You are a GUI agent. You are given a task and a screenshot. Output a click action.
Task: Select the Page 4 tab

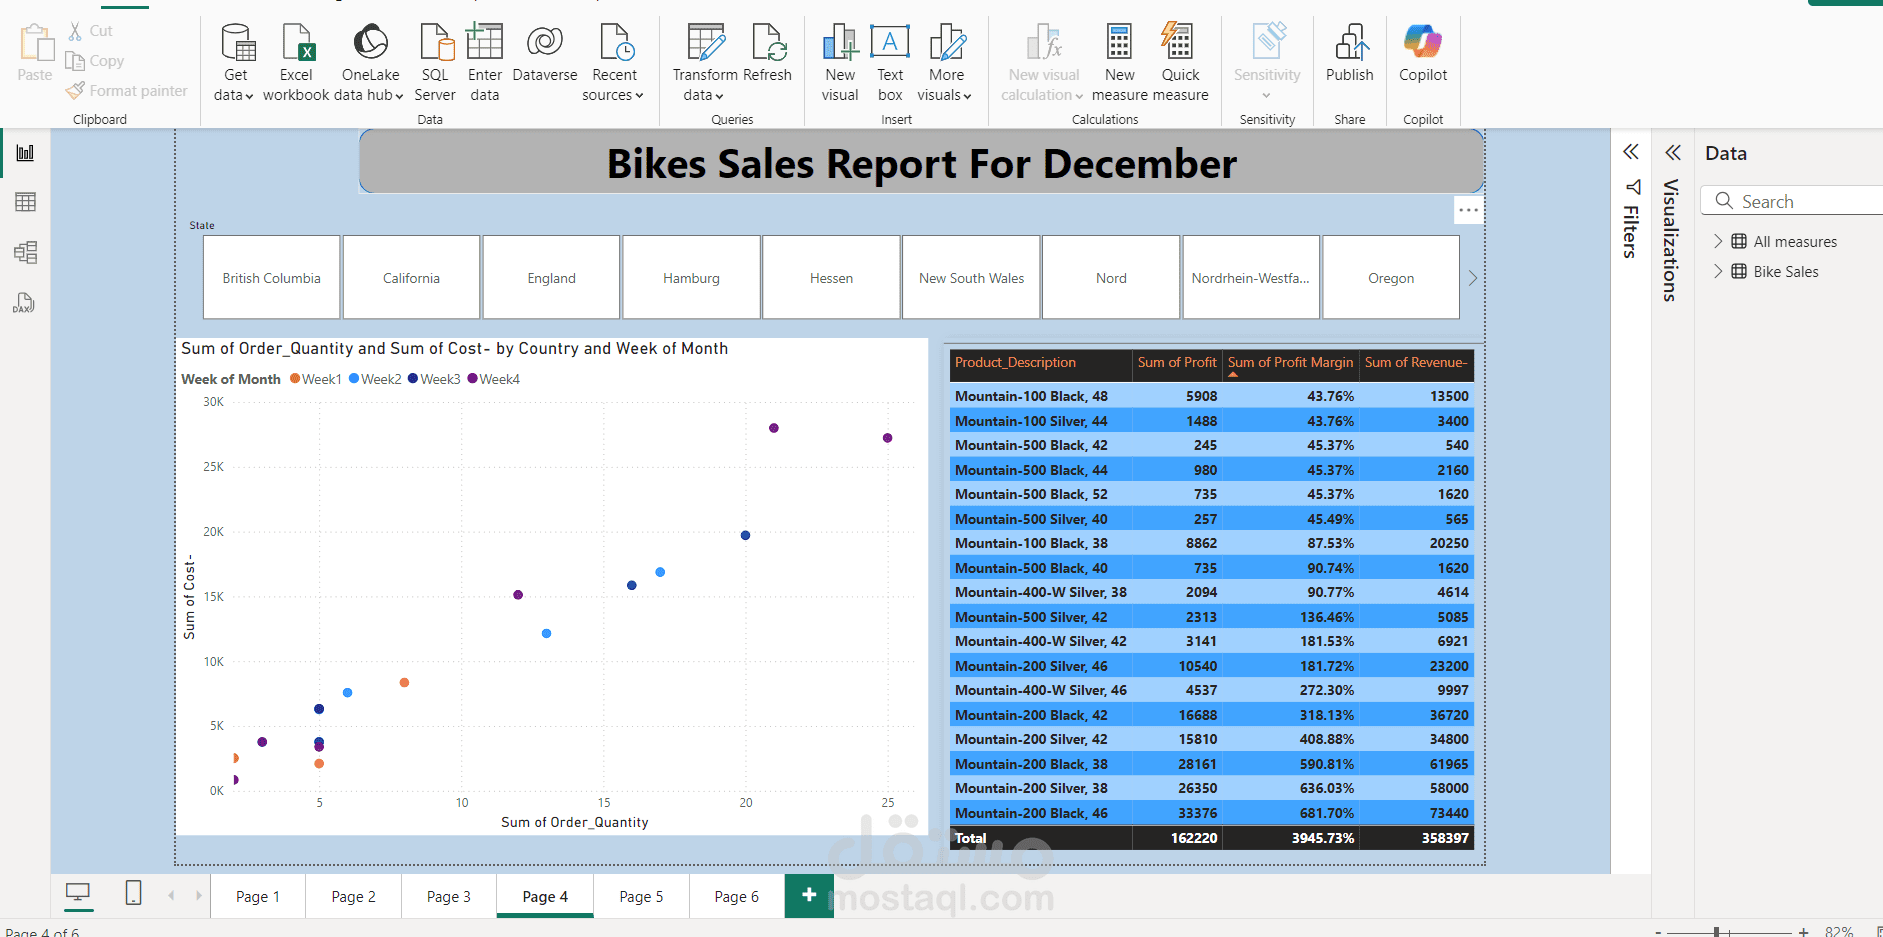(545, 896)
